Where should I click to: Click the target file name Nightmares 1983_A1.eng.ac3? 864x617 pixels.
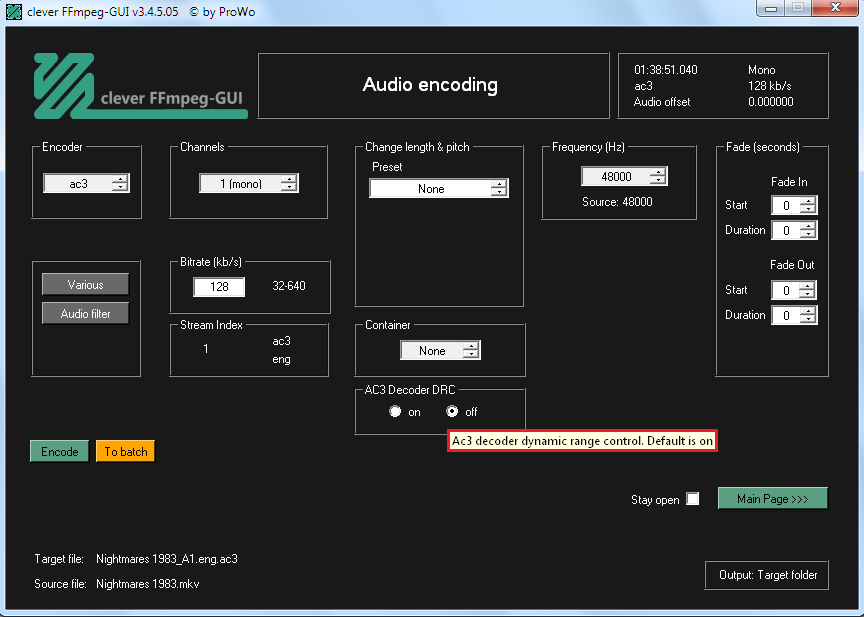[x=167, y=559]
